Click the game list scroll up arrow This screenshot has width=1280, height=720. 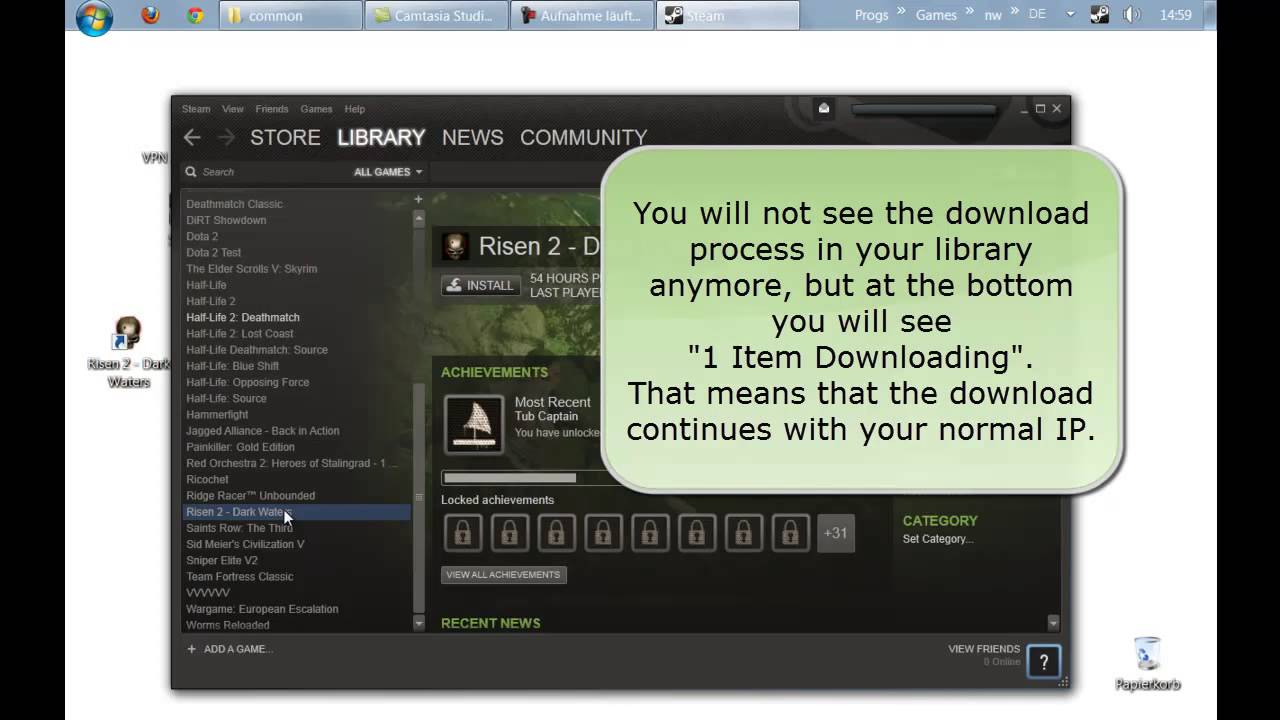tap(419, 218)
